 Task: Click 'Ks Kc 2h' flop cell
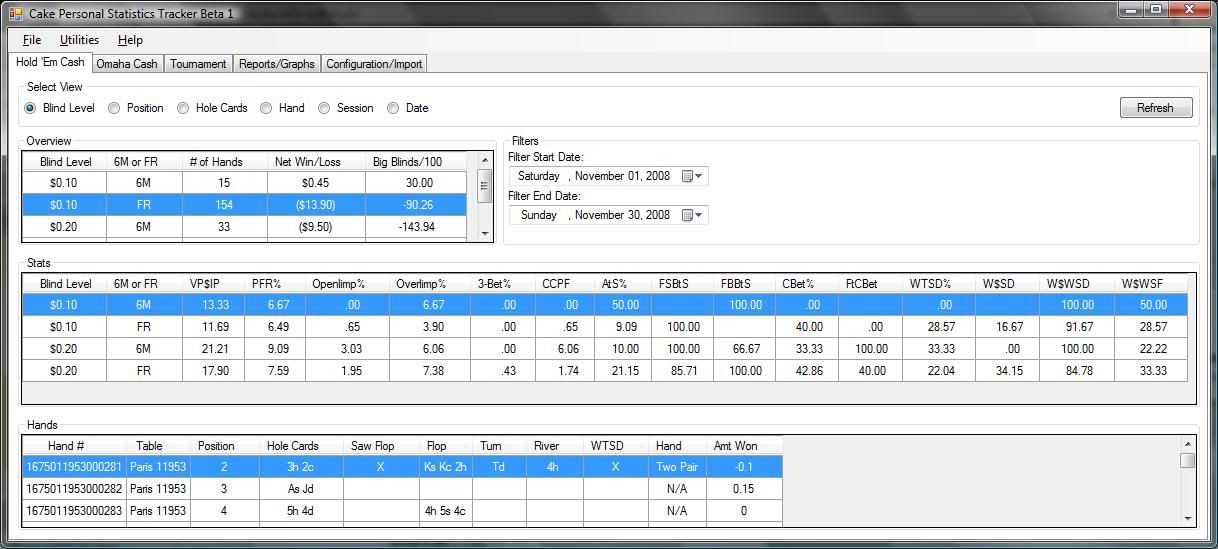[x=446, y=467]
